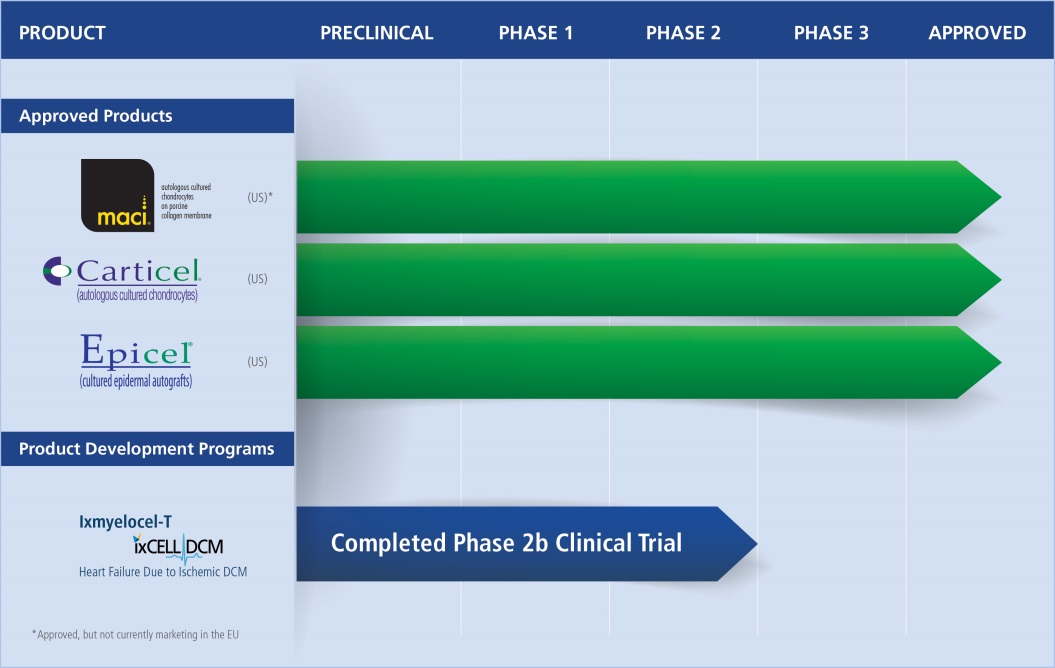The image size is (1055, 668).
Task: Click the Completed Phase 2b Clinical Trial bar
Action: click(506, 544)
